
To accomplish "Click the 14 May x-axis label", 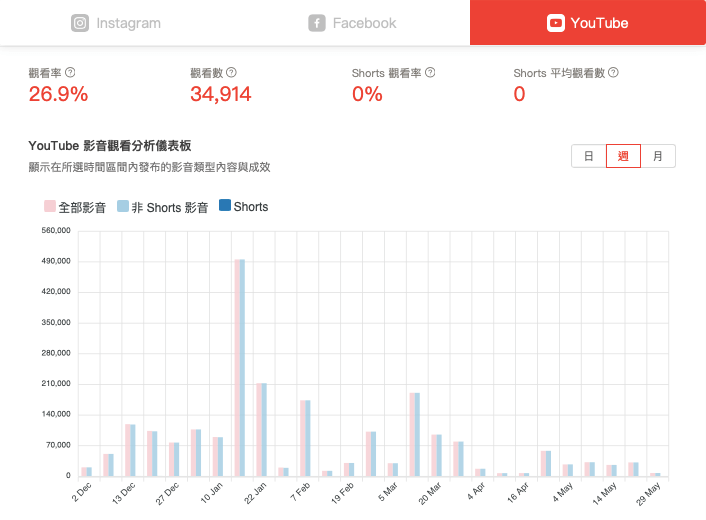I will (x=604, y=493).
